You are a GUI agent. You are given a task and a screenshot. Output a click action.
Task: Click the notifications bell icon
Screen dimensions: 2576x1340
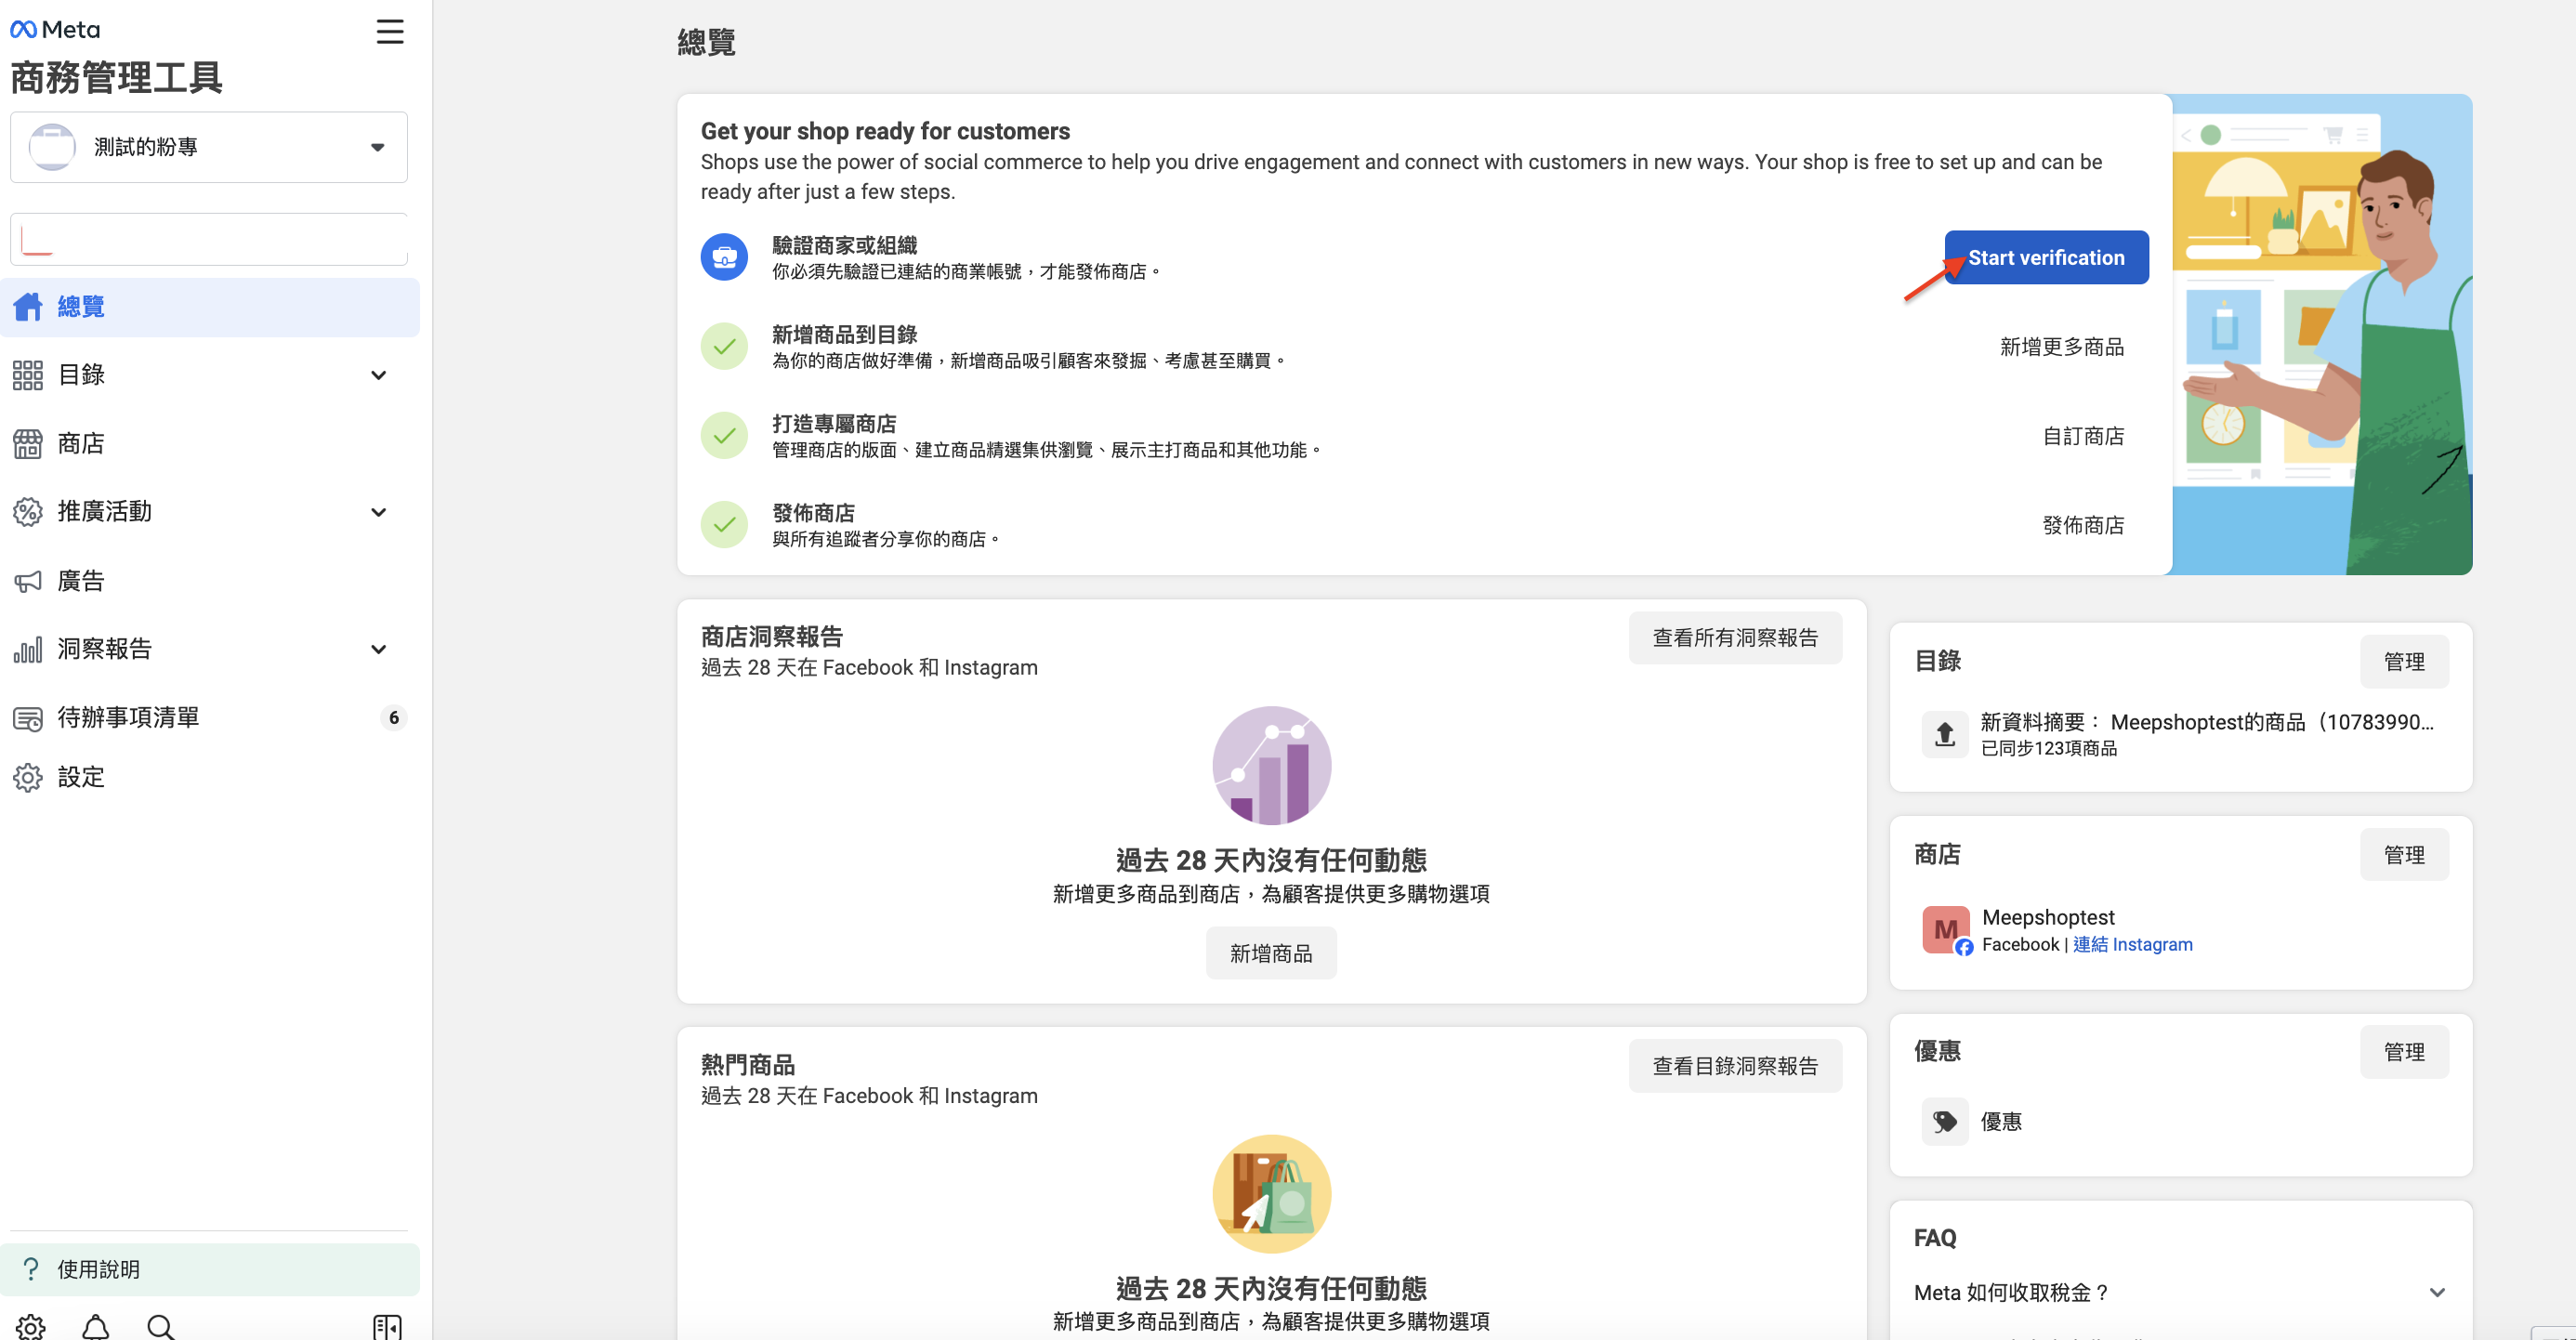[x=95, y=1327]
